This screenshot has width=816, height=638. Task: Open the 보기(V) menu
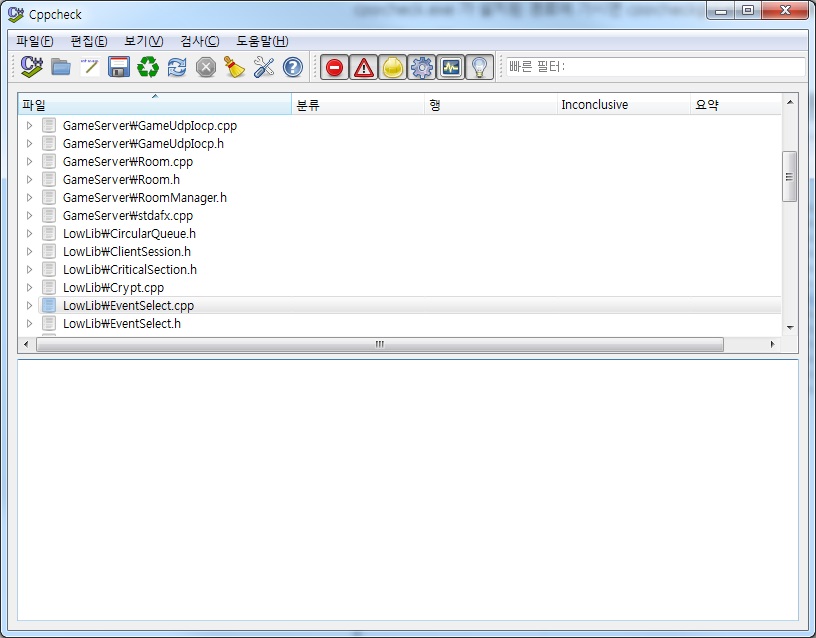(144, 41)
